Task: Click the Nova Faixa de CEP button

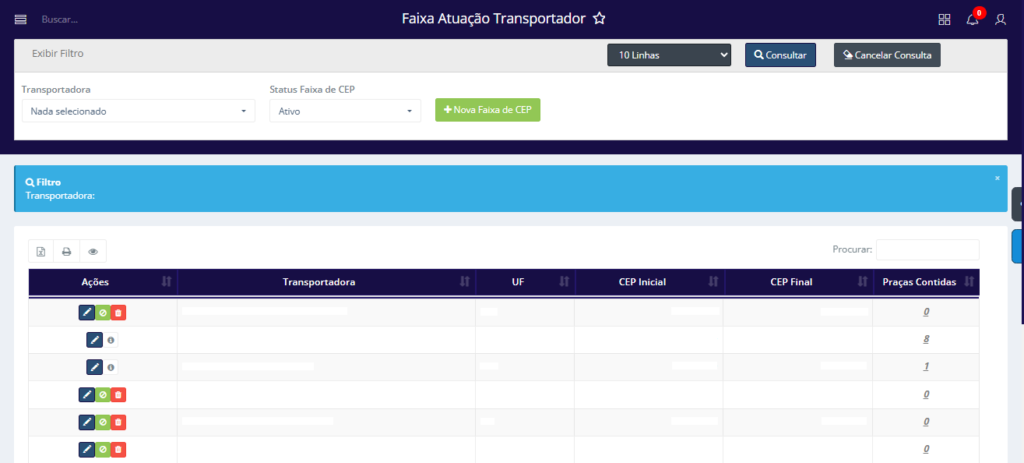Action: point(488,110)
